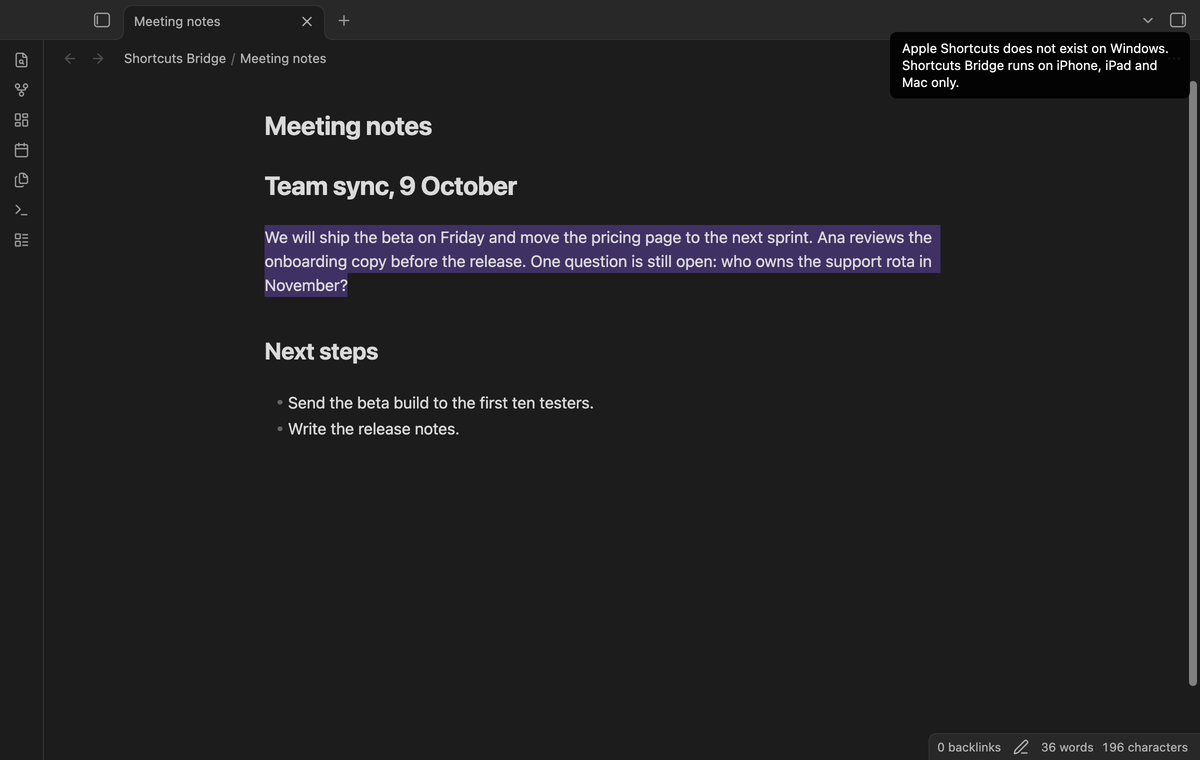Click the 'Team sync, 9 October' heading
The image size is (1200, 760).
point(390,186)
